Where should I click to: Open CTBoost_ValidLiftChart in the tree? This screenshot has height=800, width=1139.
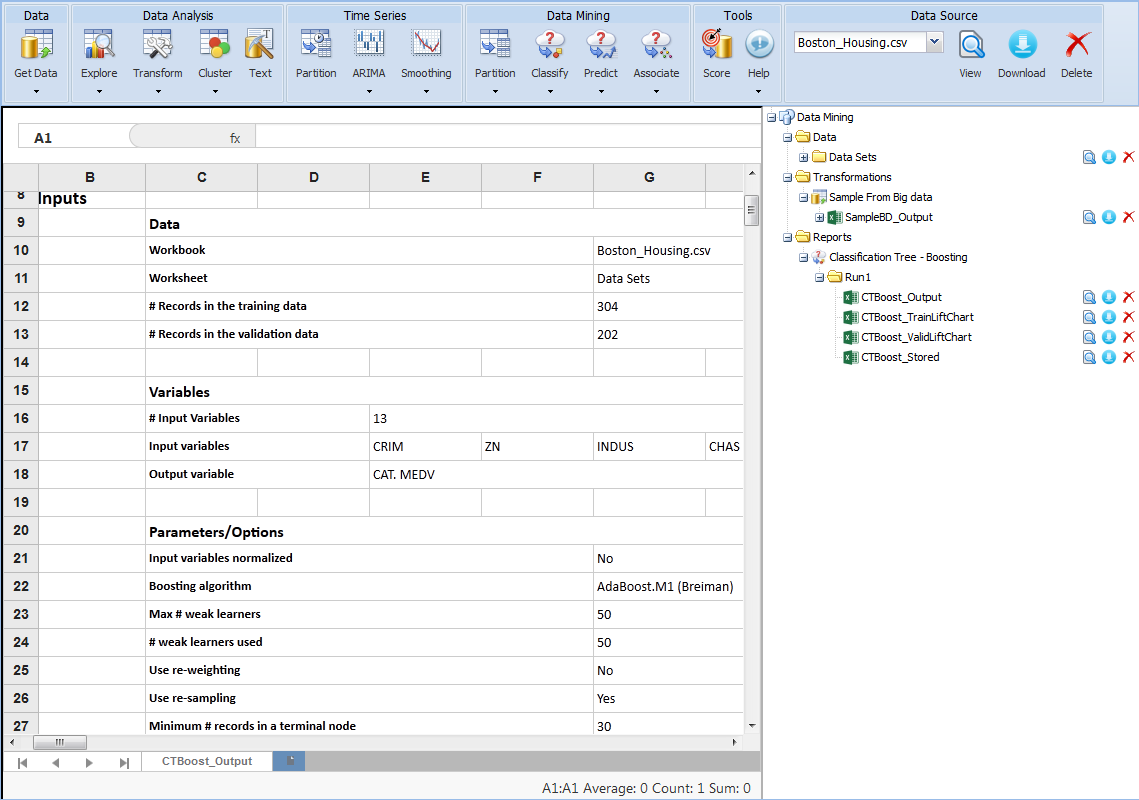[915, 337]
